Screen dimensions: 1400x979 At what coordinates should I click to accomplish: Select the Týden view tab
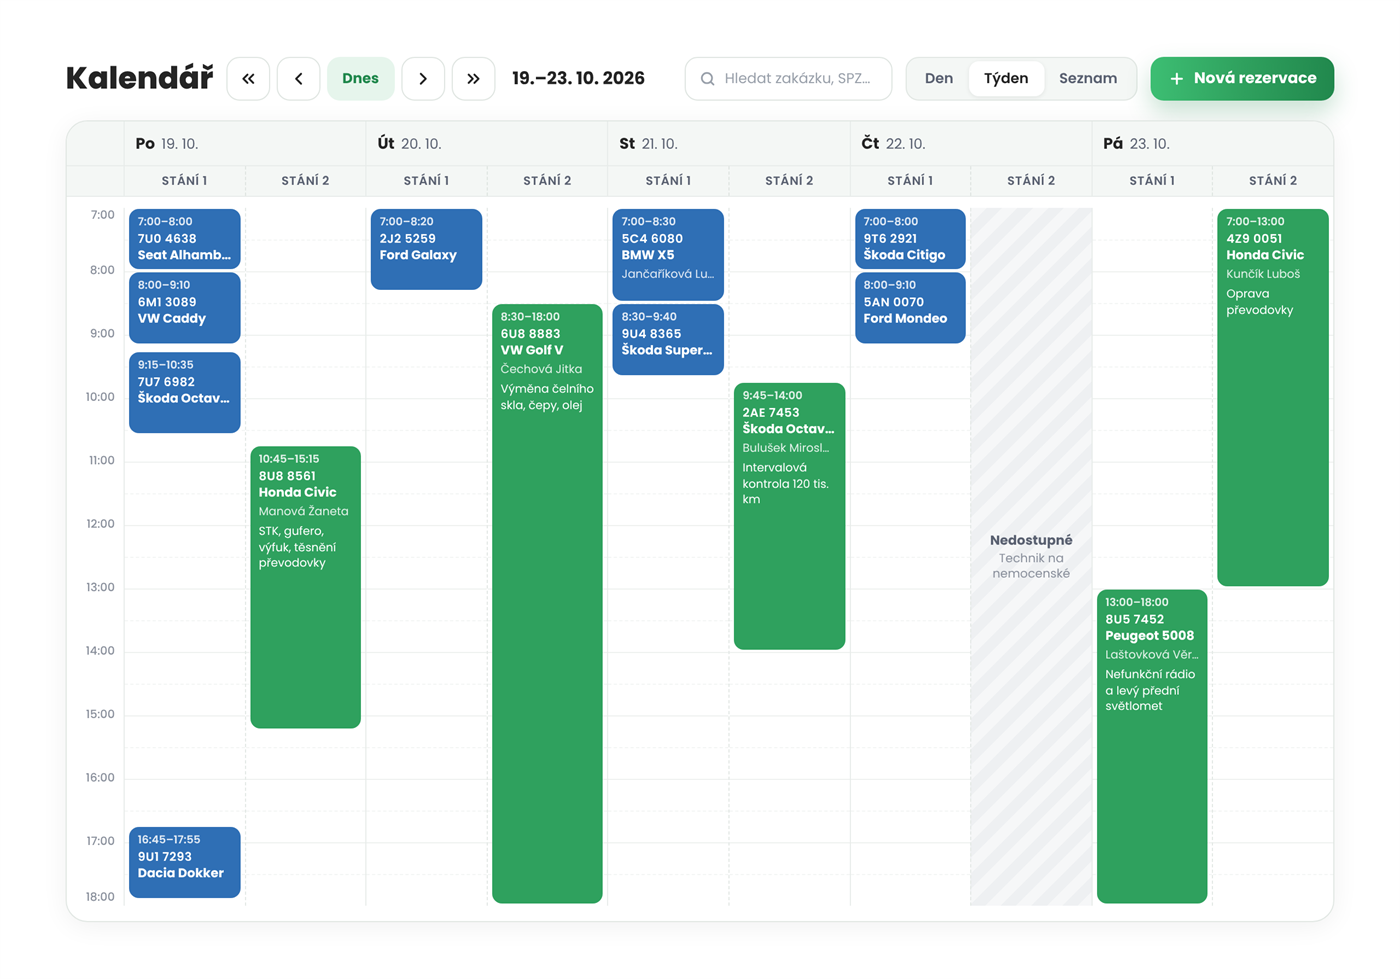1006,79
